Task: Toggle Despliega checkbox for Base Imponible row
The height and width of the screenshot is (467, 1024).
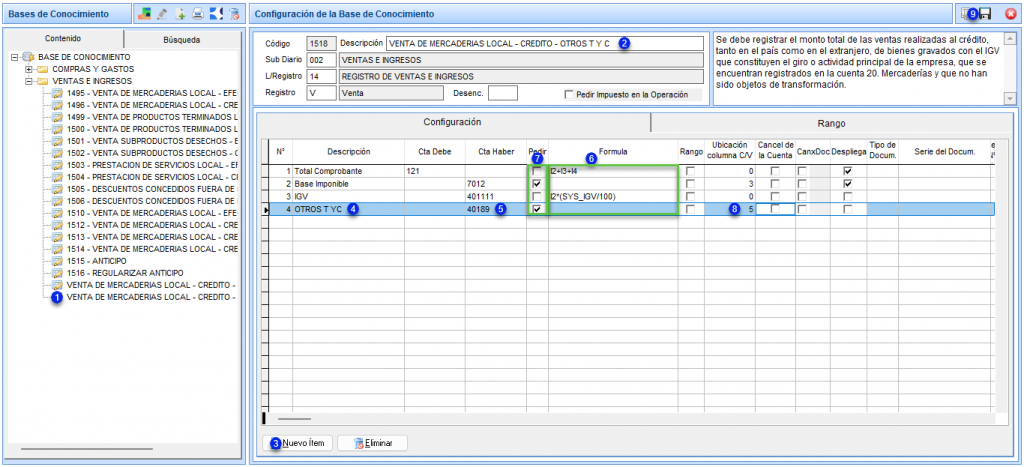Action: point(848,184)
